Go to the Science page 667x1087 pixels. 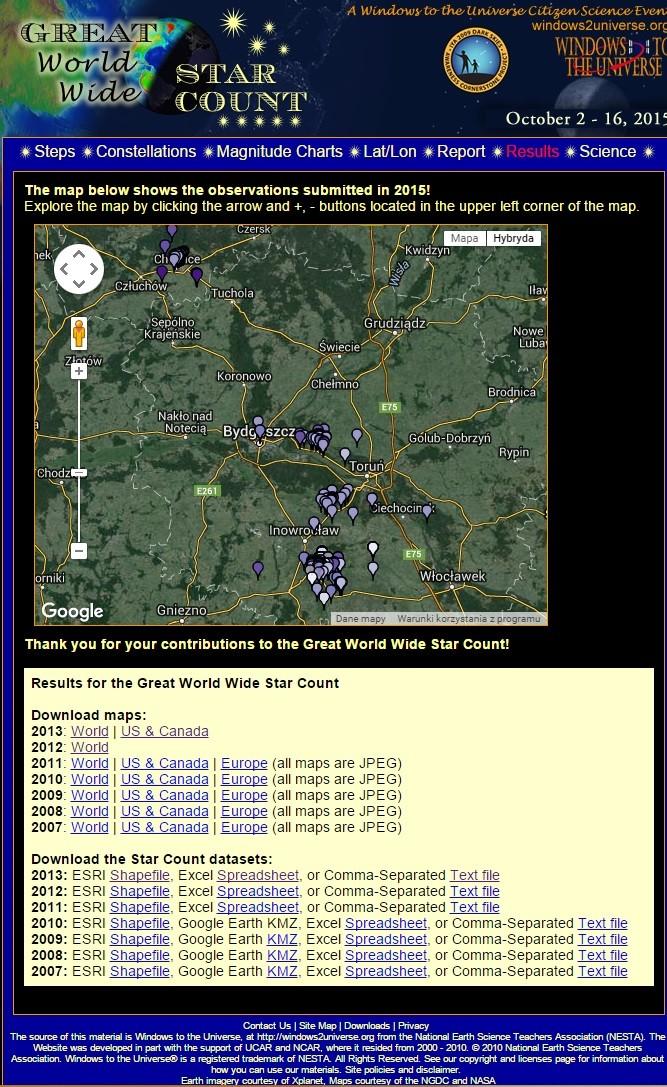click(607, 152)
